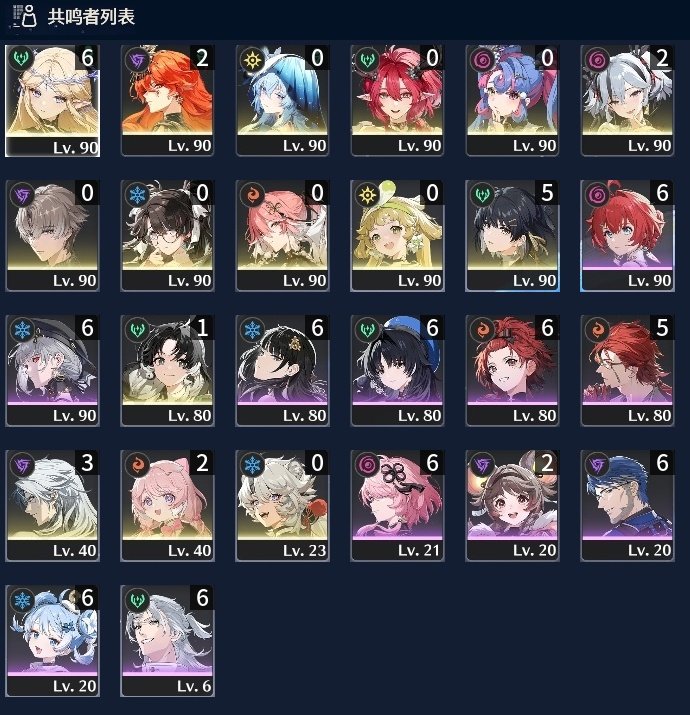Click the snowflake icon on the Lv. 23 card
Viewport: 690px width, 715px height.
pos(252,465)
